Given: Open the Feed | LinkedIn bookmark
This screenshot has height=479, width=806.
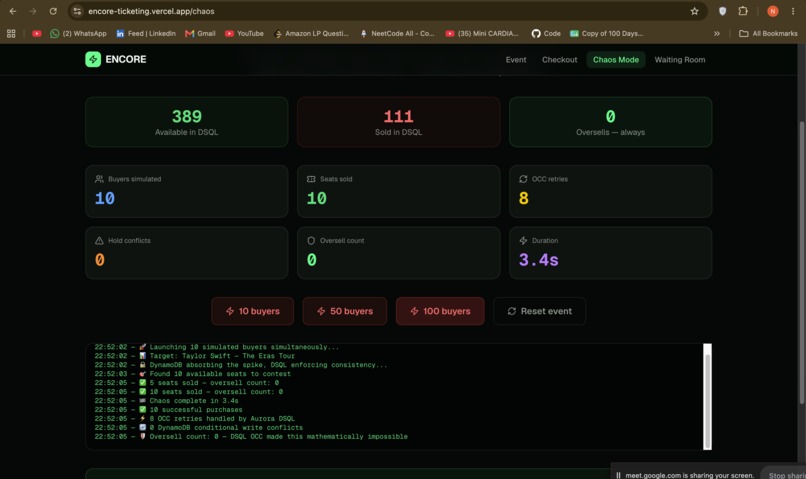Looking at the screenshot, I should pos(146,33).
